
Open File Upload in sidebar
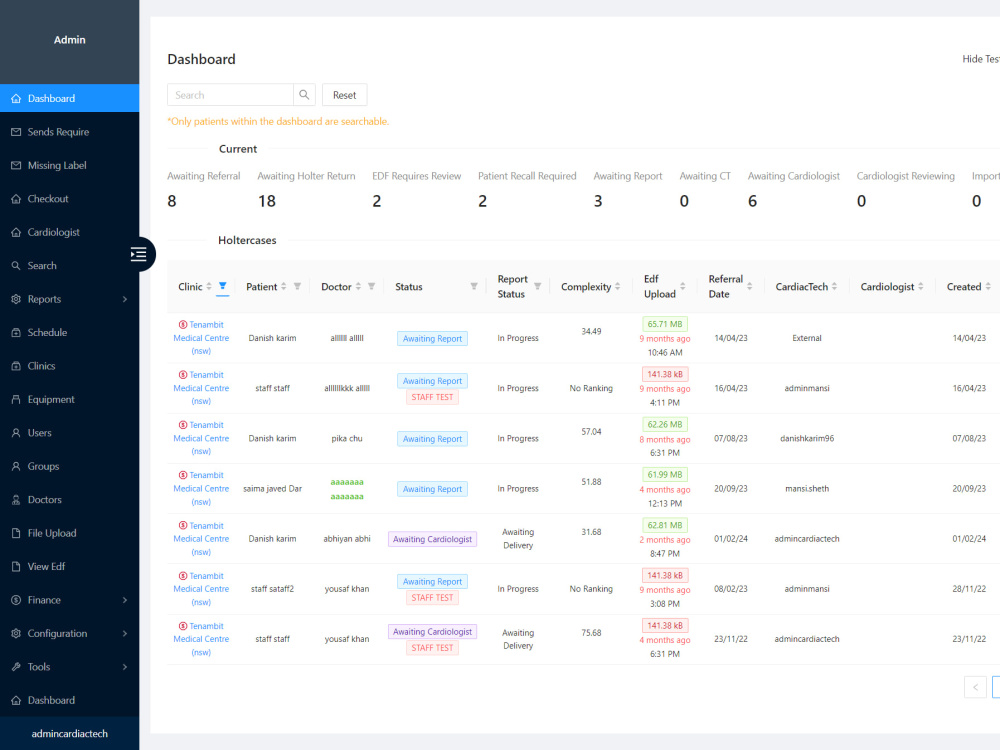click(70, 533)
